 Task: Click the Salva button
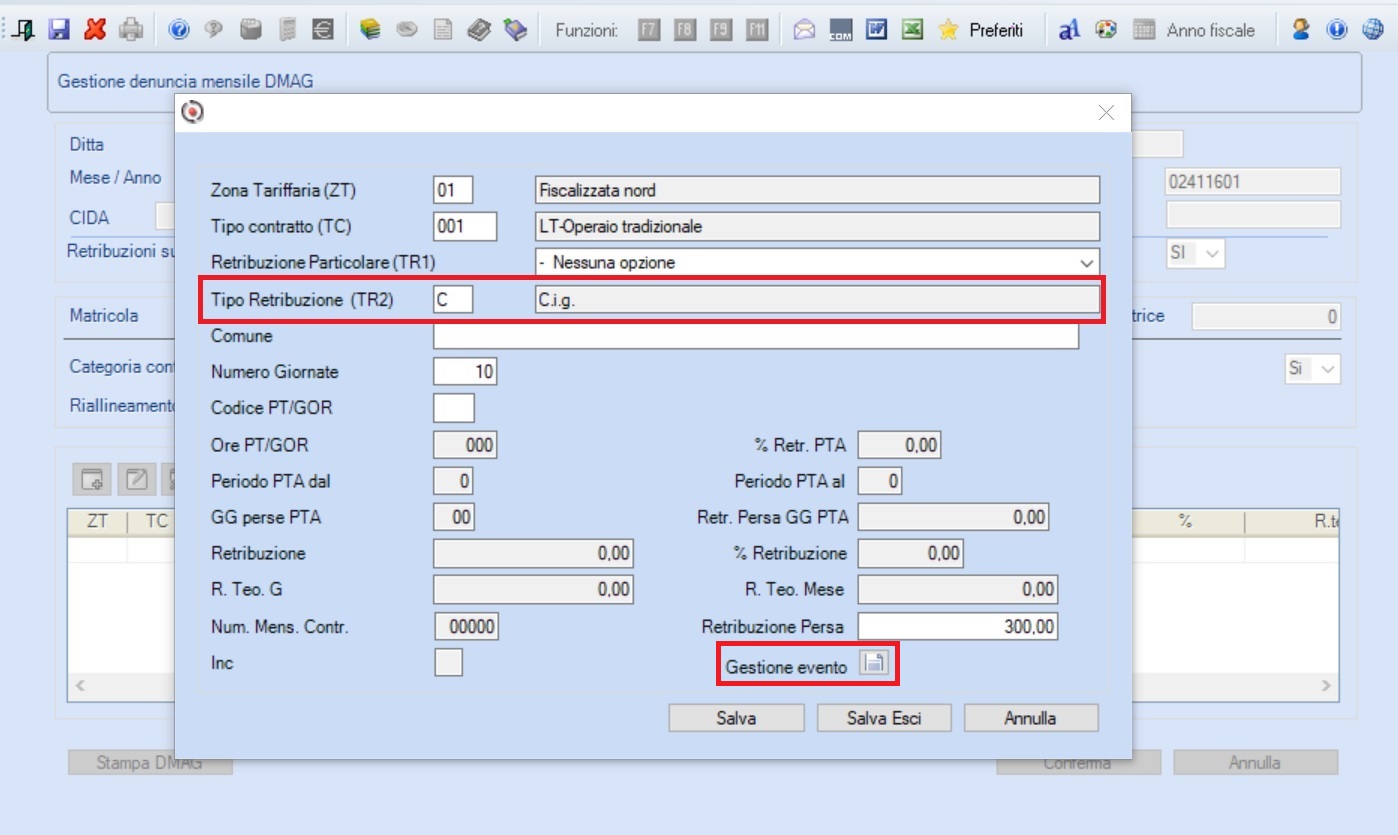[x=736, y=718]
